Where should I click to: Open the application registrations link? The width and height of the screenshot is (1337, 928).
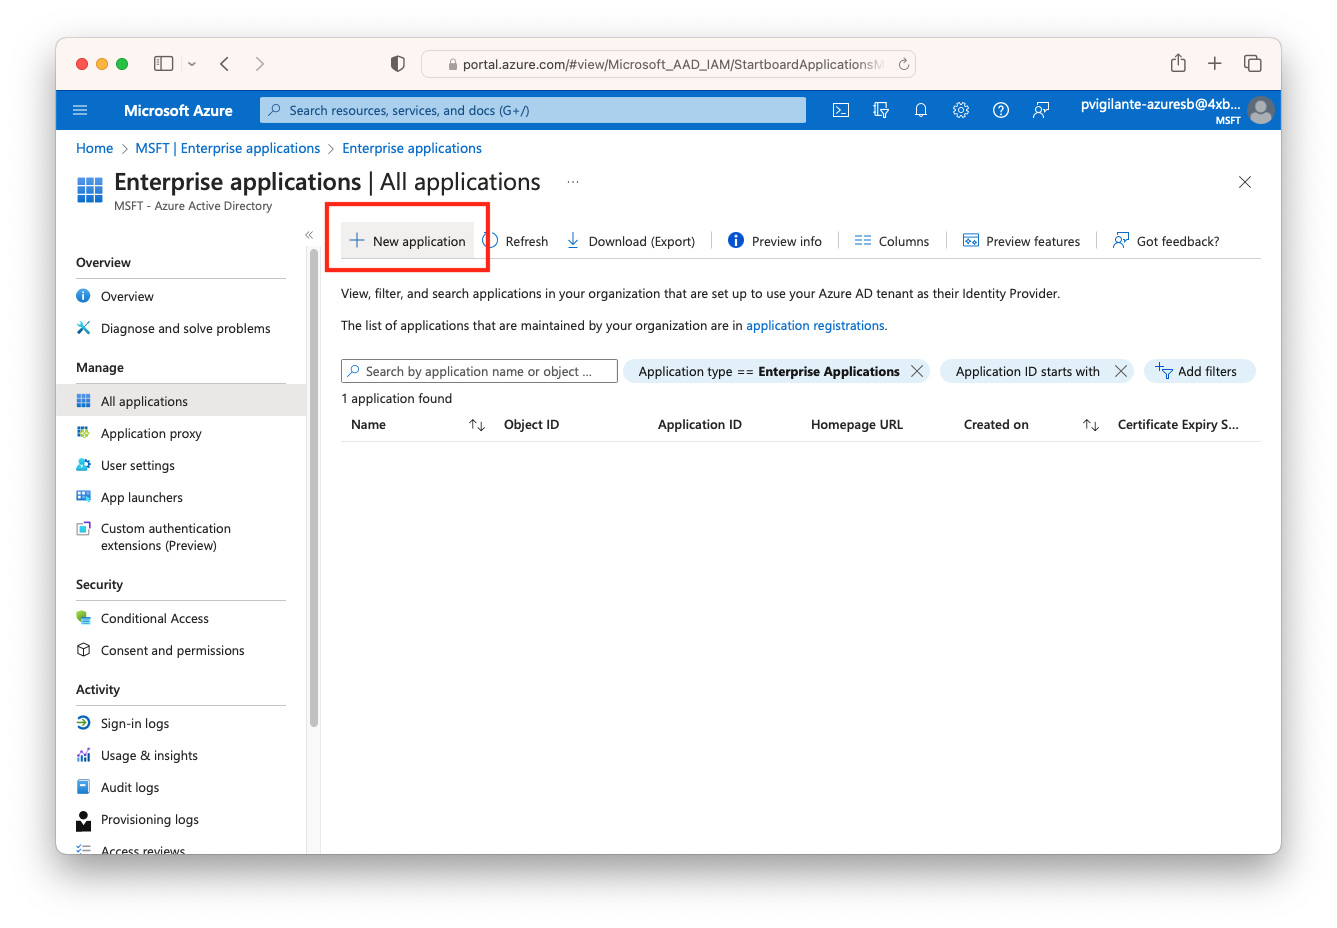814,325
